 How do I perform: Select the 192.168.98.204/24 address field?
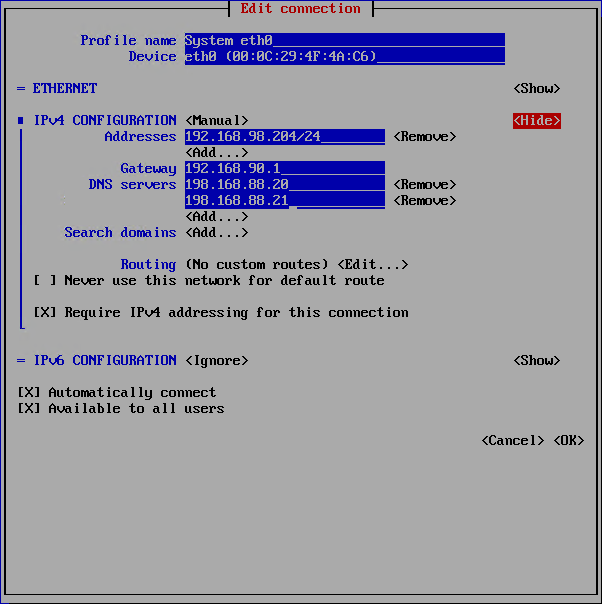pyautogui.click(x=284, y=137)
